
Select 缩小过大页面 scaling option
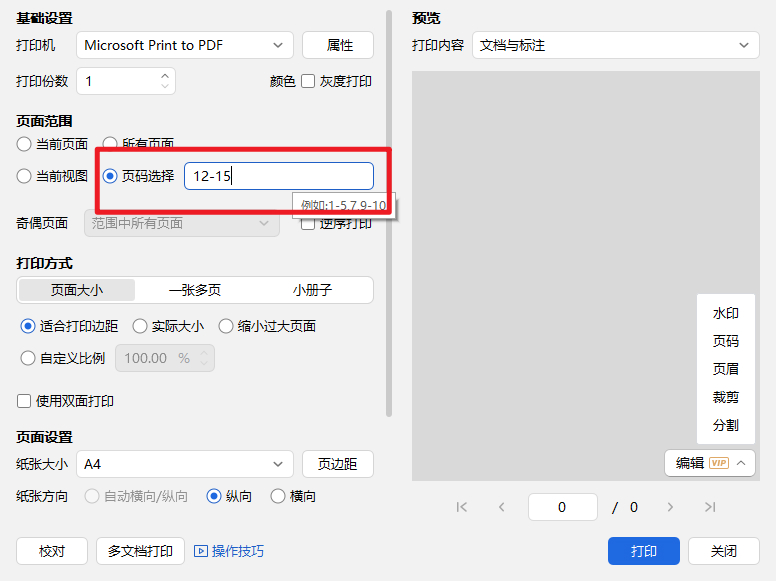(226, 326)
